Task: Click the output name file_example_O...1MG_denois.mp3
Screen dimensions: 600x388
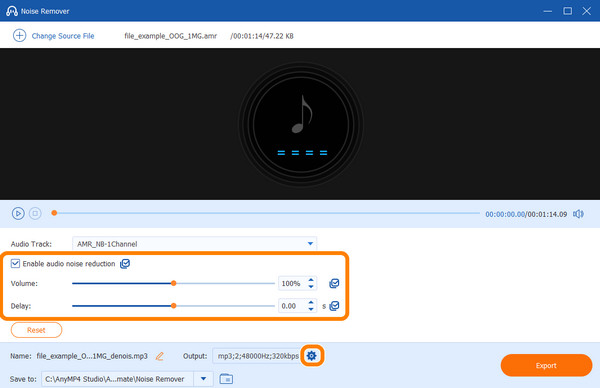Action: [92, 356]
